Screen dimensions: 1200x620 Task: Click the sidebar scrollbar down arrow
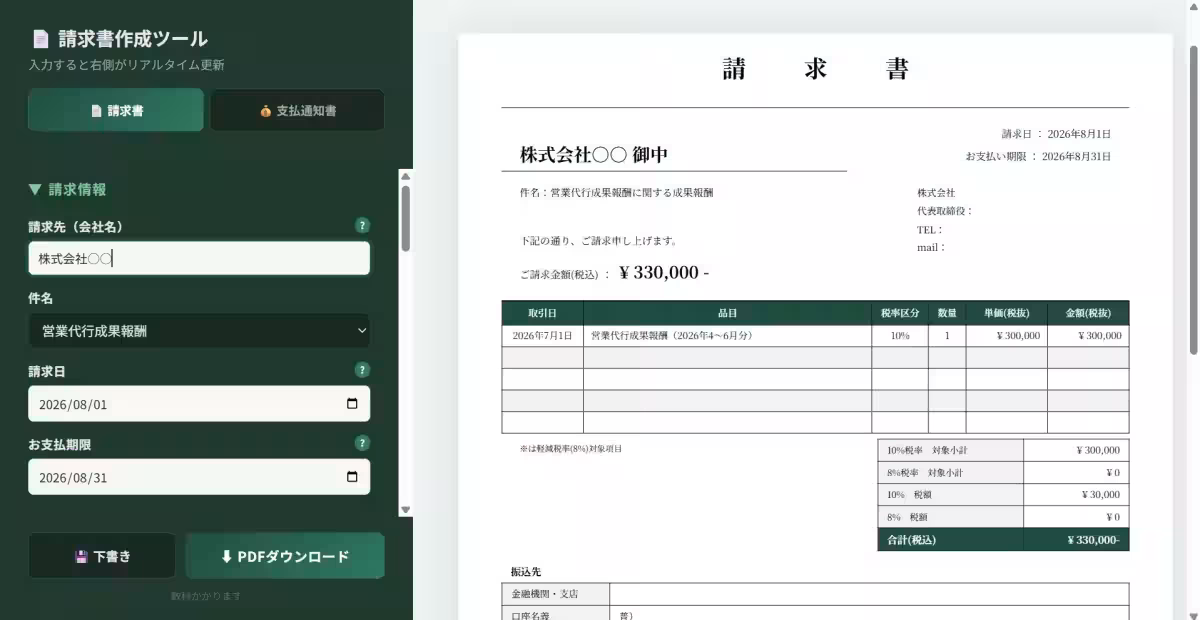[x=405, y=509]
